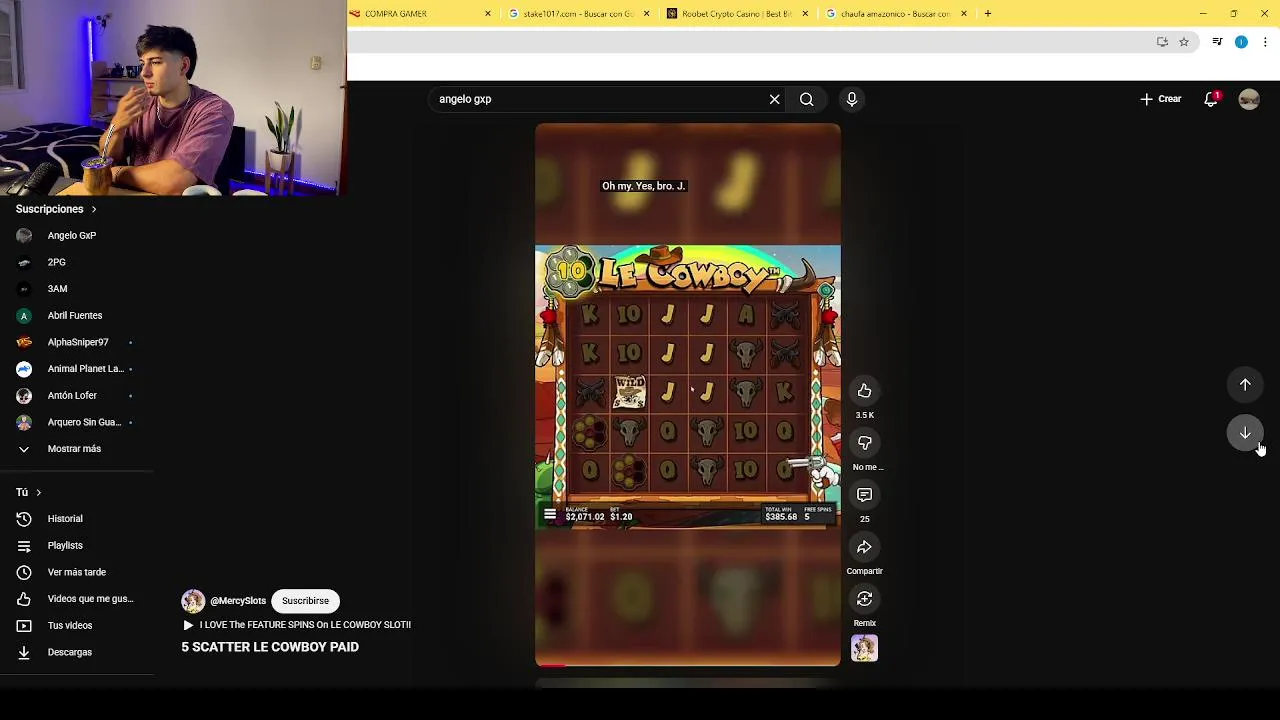Viewport: 1280px width, 720px height.
Task: Click the 3.5 K likes count
Action: click(865, 415)
